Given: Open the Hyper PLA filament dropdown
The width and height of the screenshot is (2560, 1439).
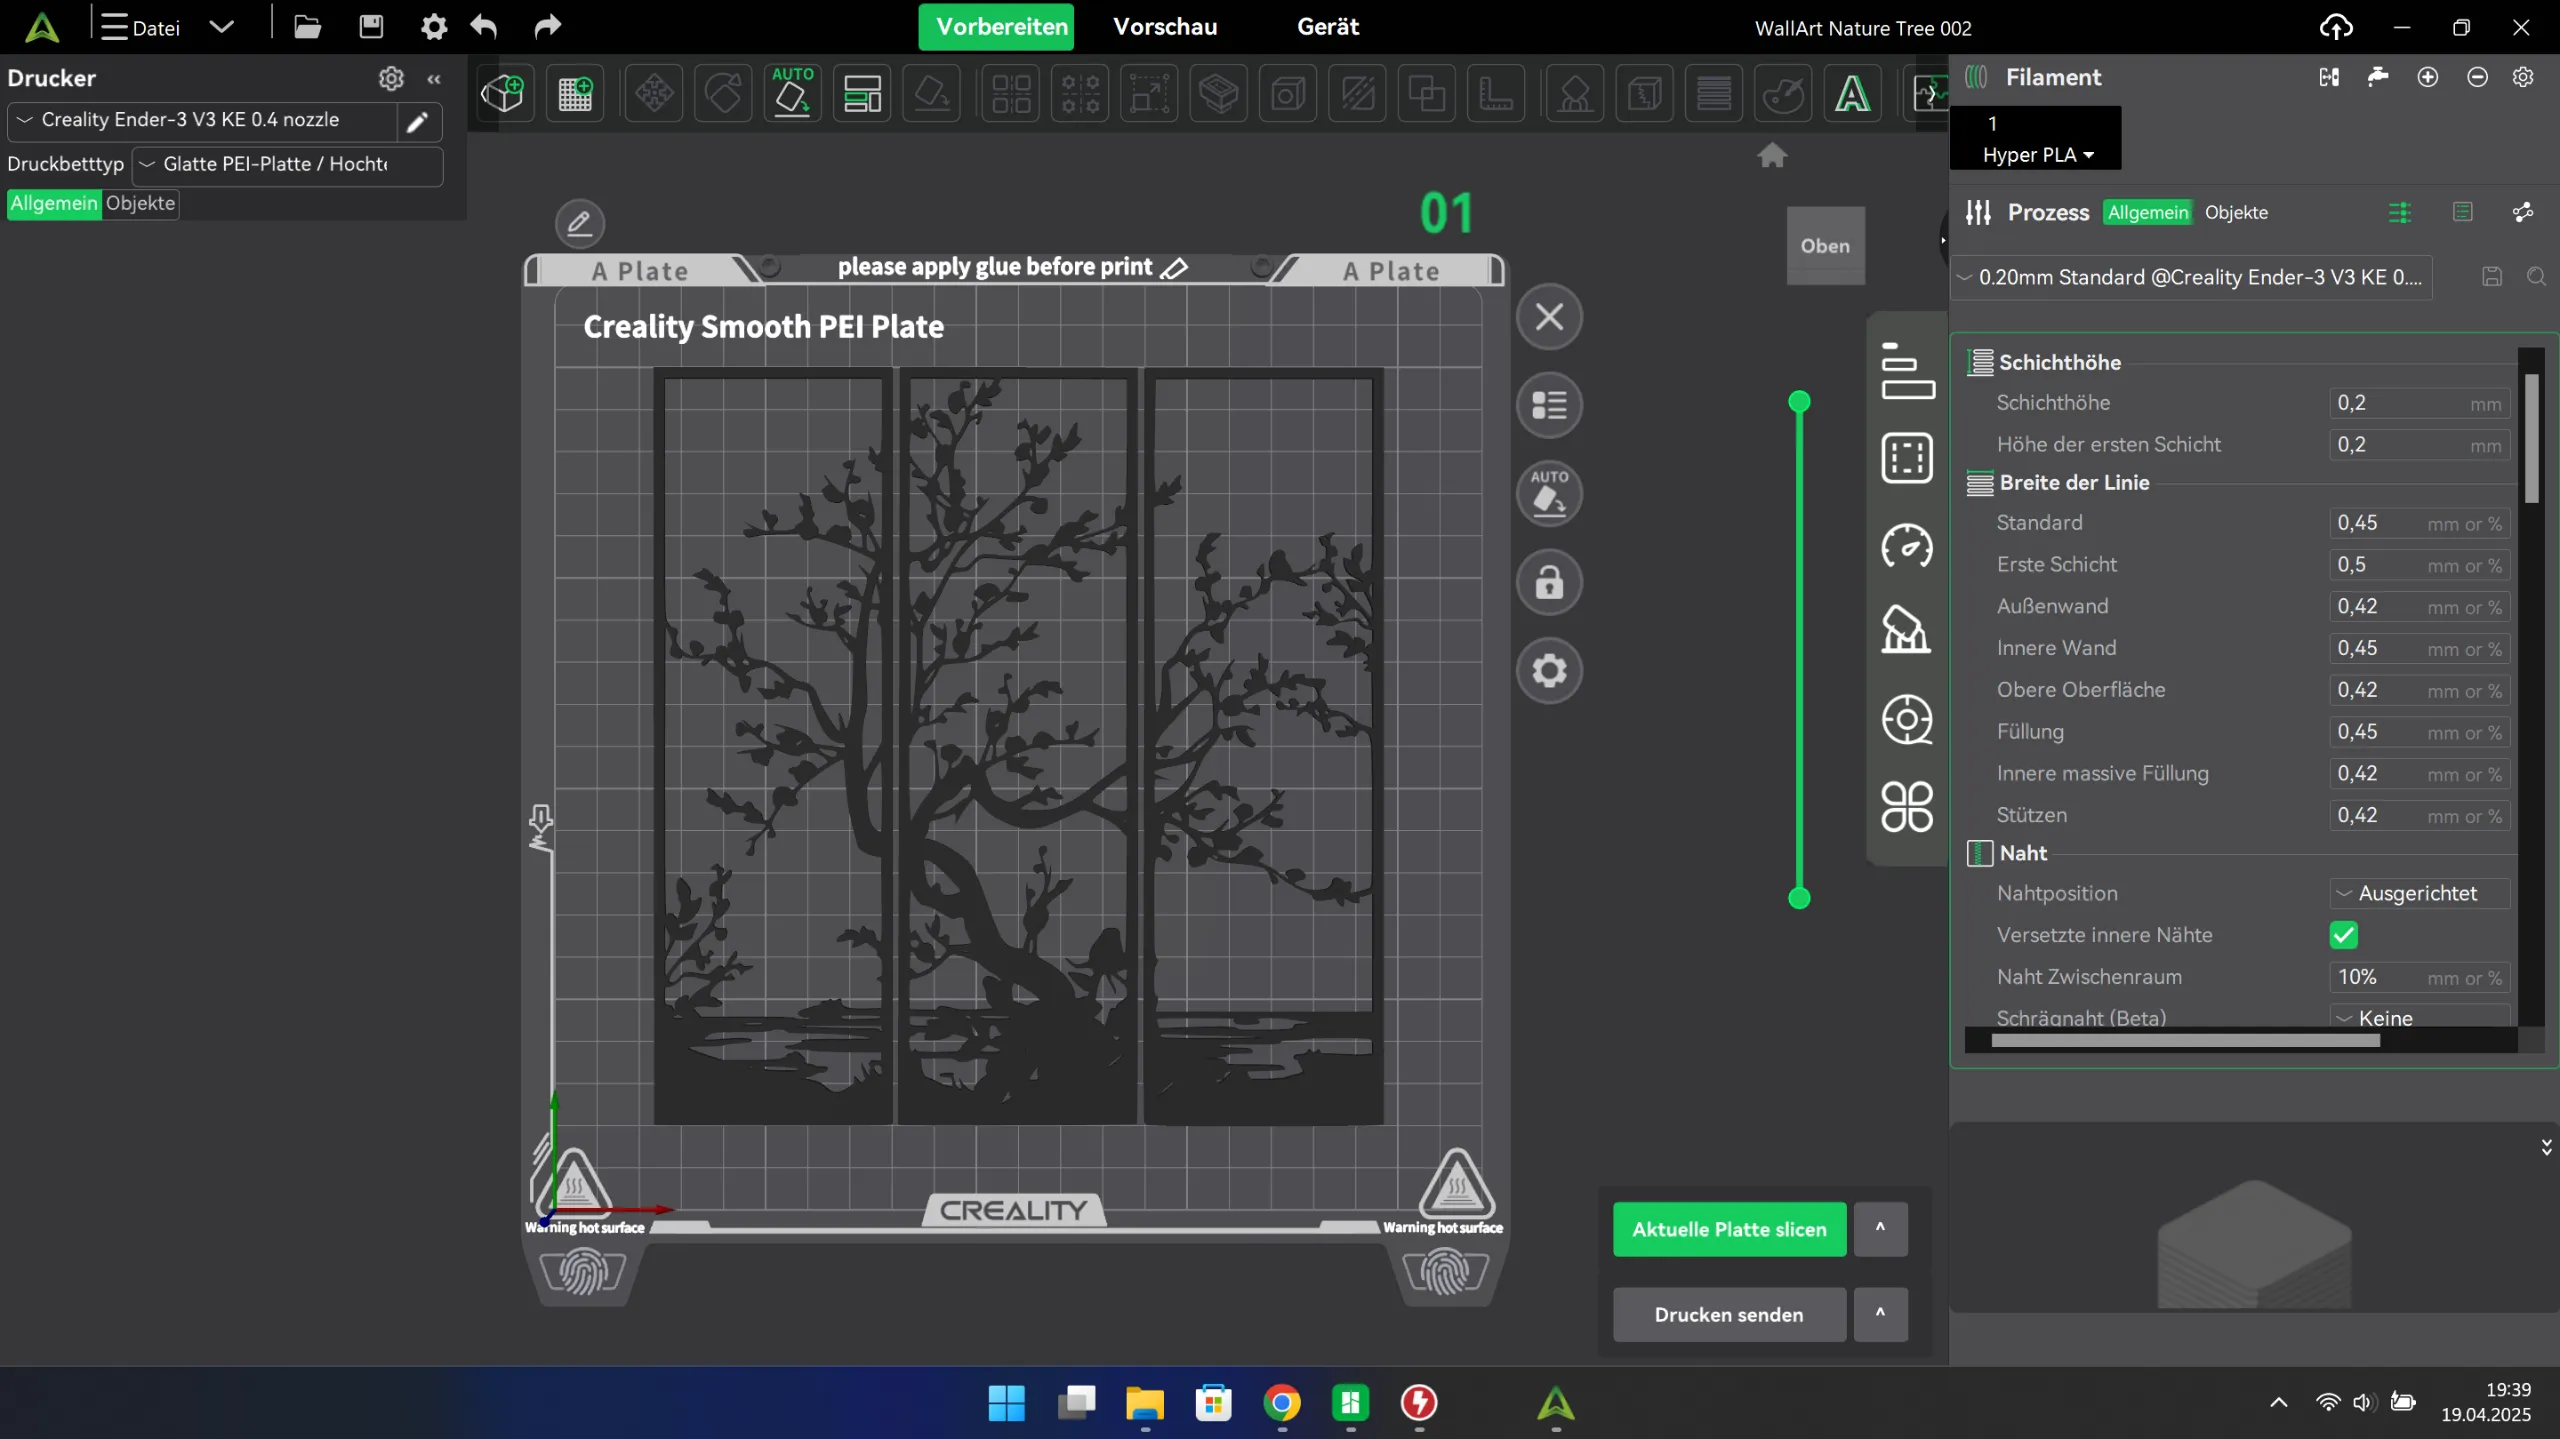Looking at the screenshot, I should (2037, 155).
